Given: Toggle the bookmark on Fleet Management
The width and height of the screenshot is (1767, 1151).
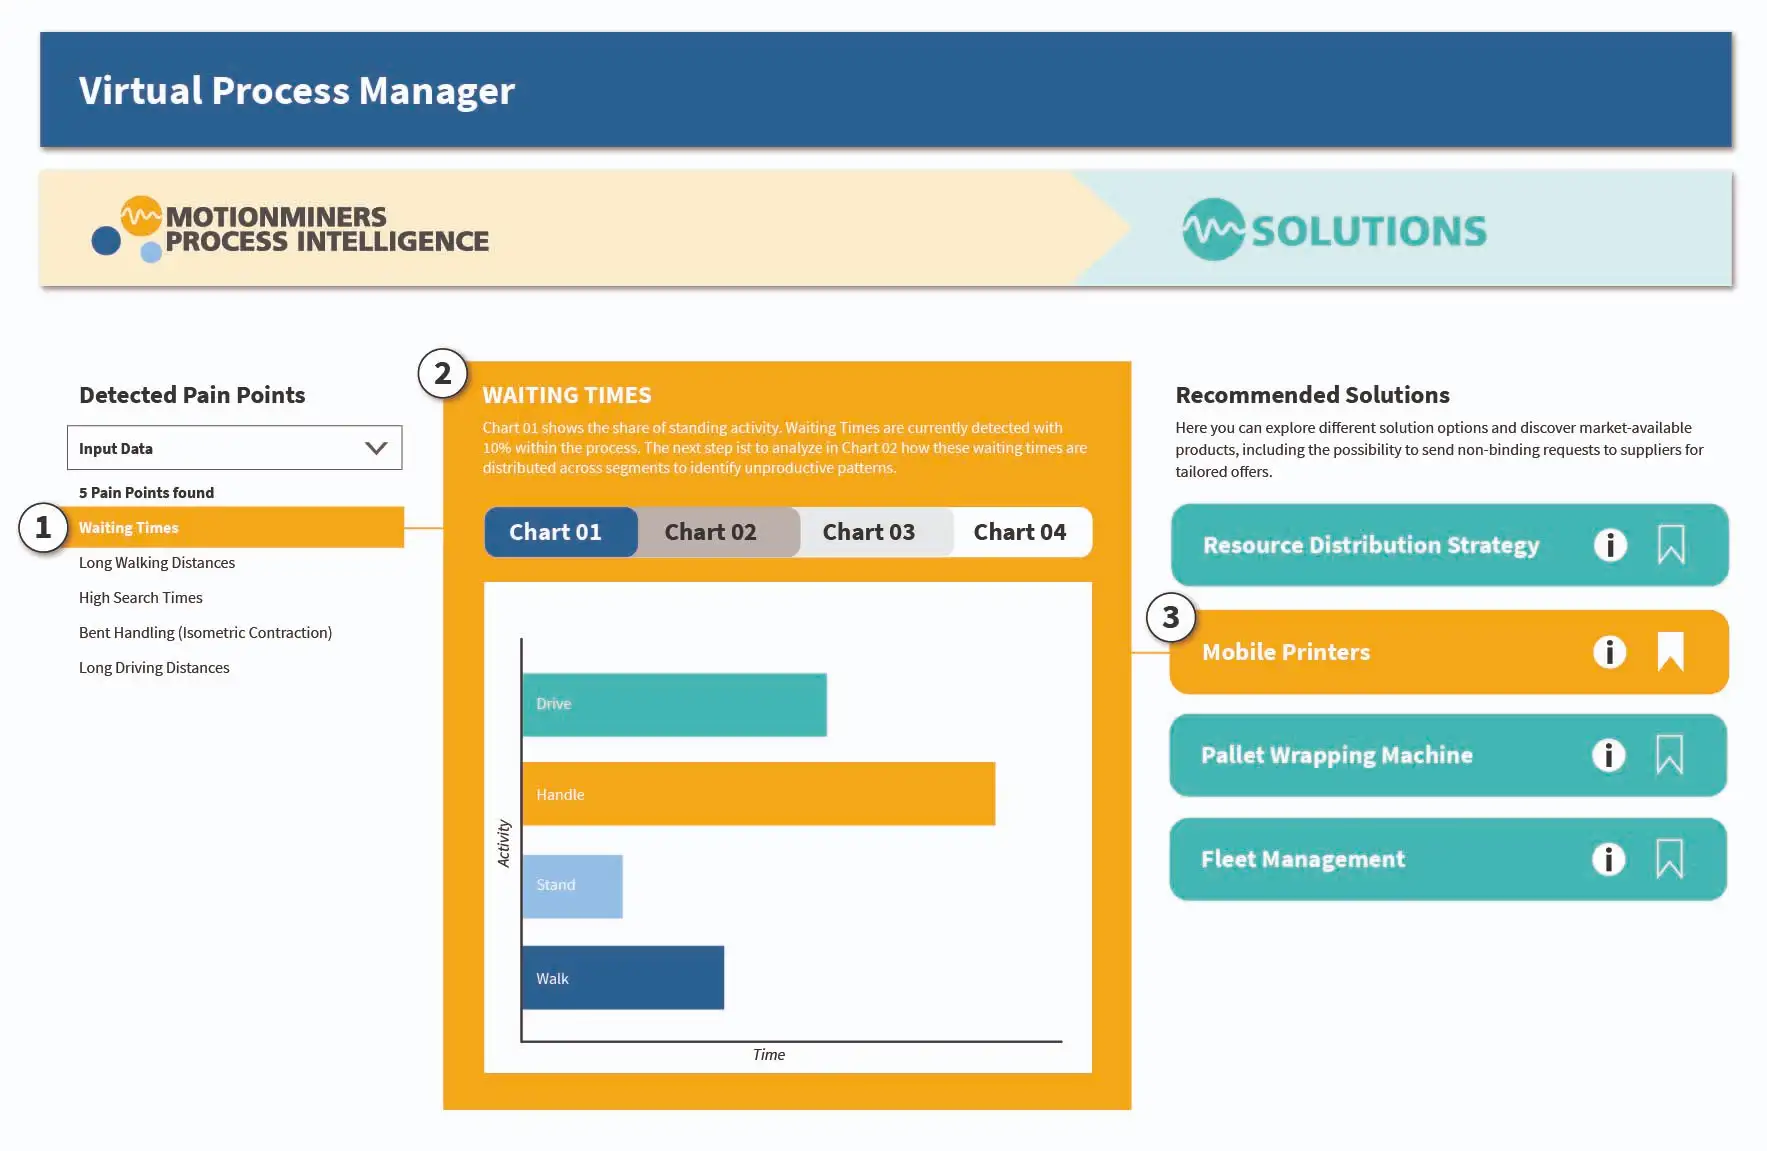Looking at the screenshot, I should click(1671, 858).
